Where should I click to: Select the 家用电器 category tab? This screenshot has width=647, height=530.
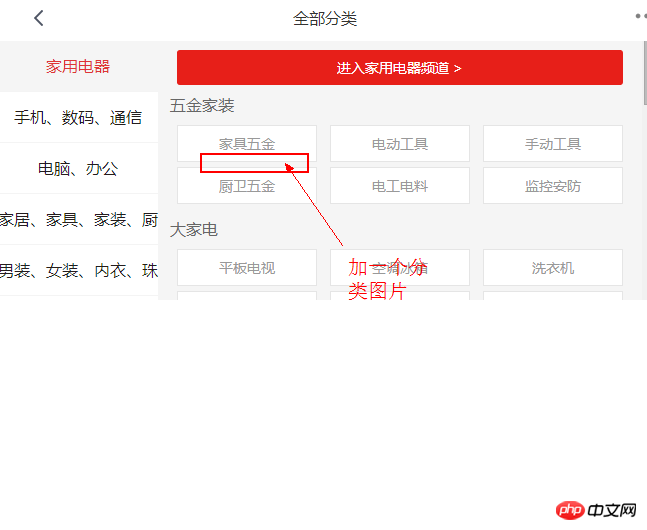[78, 66]
